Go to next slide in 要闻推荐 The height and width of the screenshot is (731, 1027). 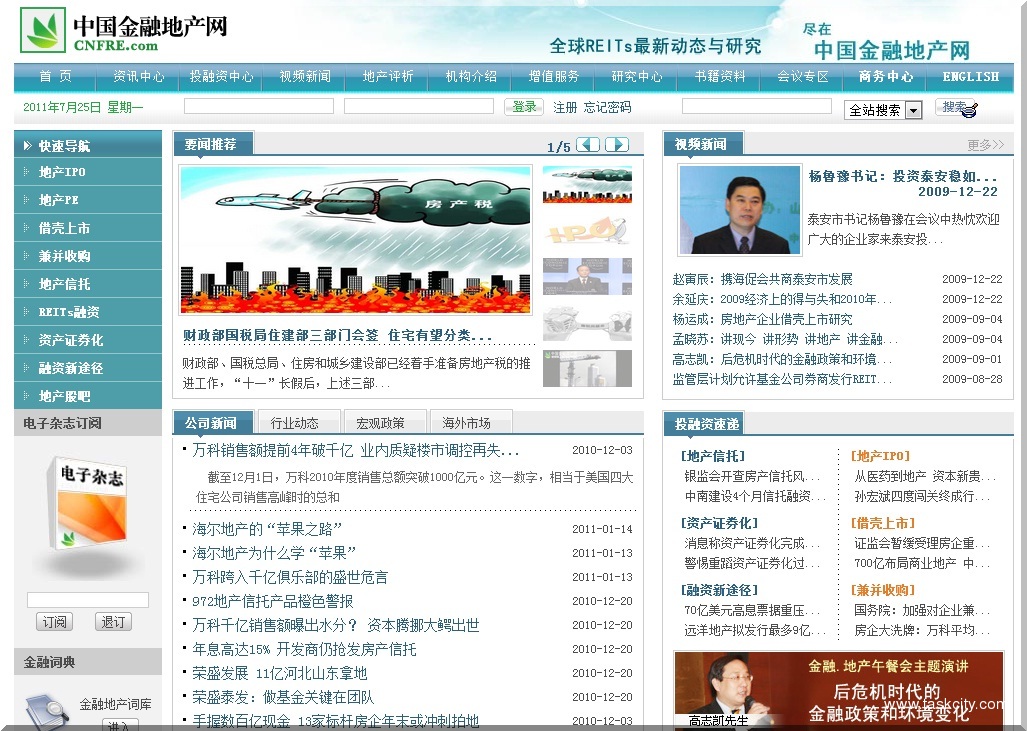[617, 145]
